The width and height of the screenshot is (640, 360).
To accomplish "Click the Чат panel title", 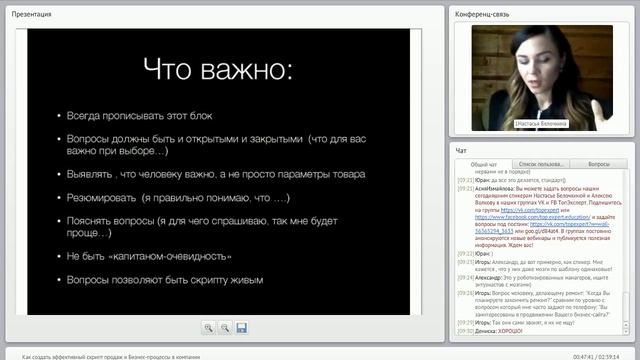I will click(461, 151).
